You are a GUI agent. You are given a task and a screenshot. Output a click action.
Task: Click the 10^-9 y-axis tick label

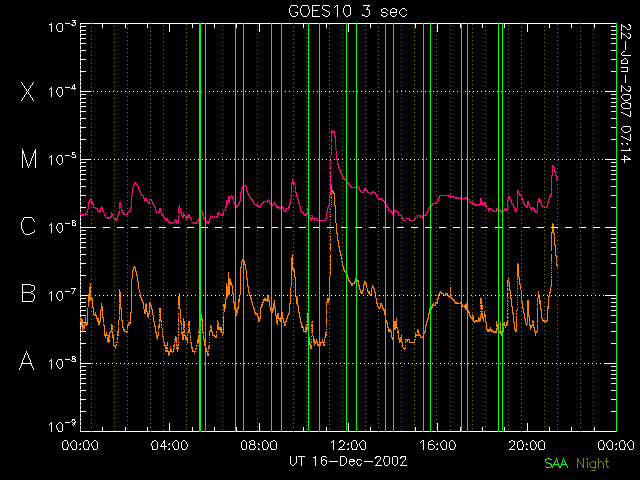click(62, 426)
